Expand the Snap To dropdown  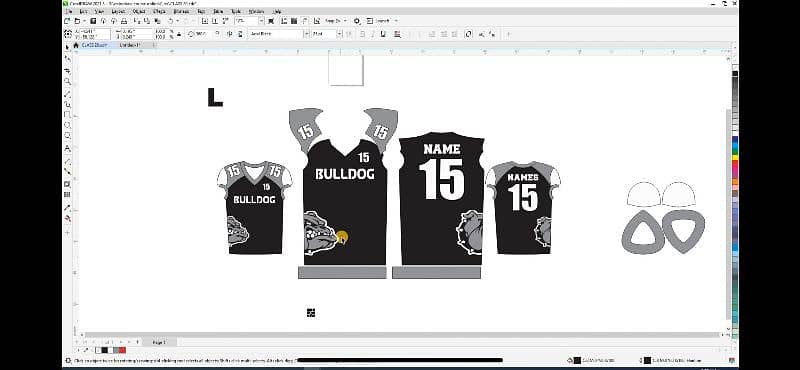coord(345,21)
